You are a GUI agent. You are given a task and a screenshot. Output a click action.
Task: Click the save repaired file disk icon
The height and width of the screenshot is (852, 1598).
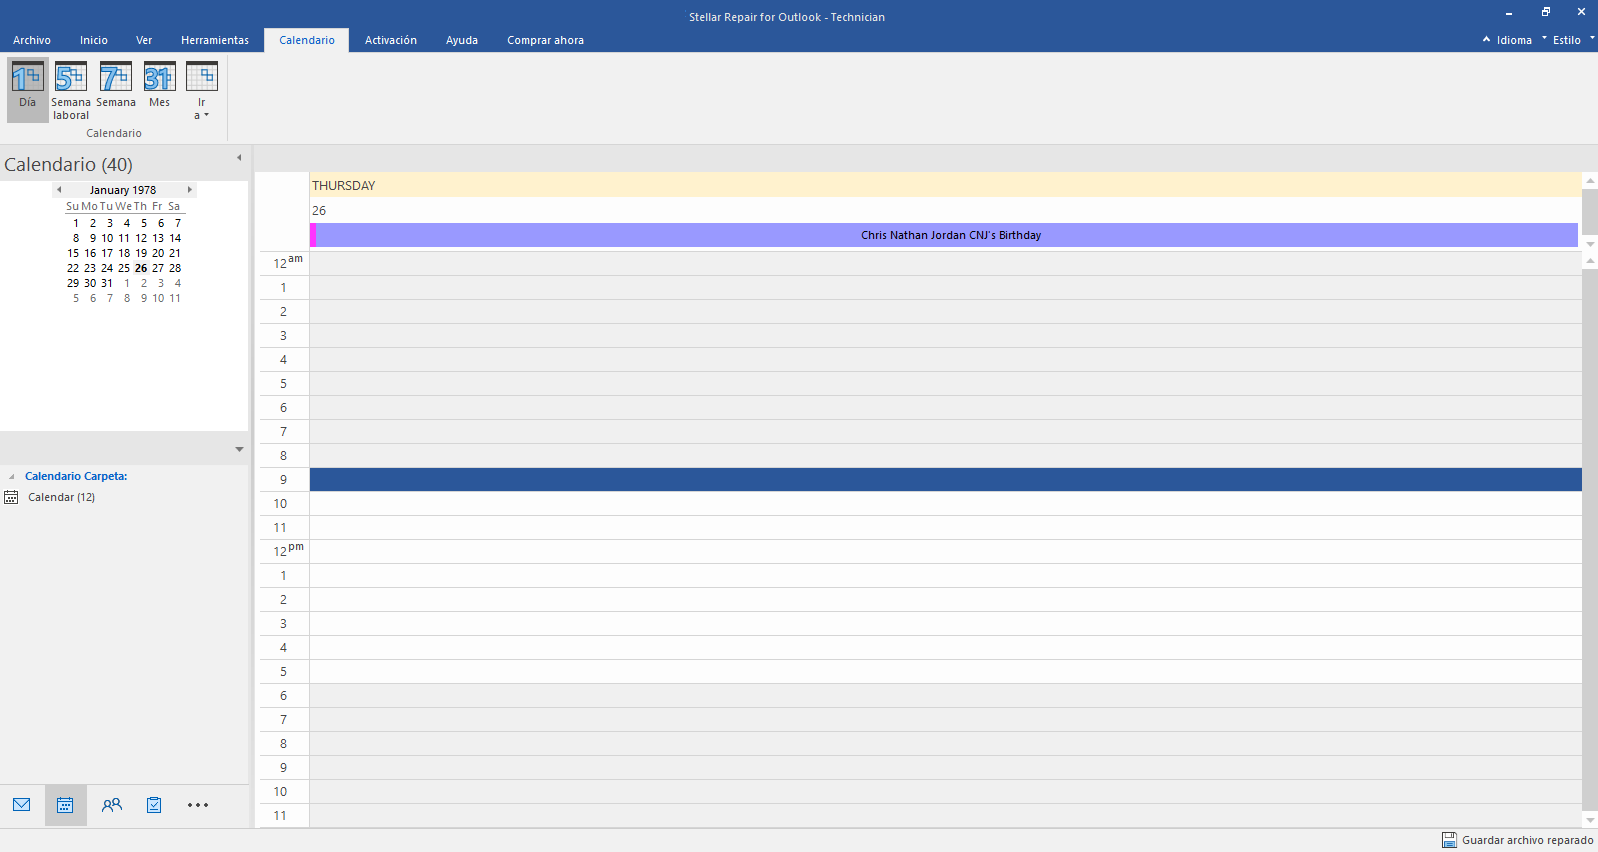(x=1449, y=840)
